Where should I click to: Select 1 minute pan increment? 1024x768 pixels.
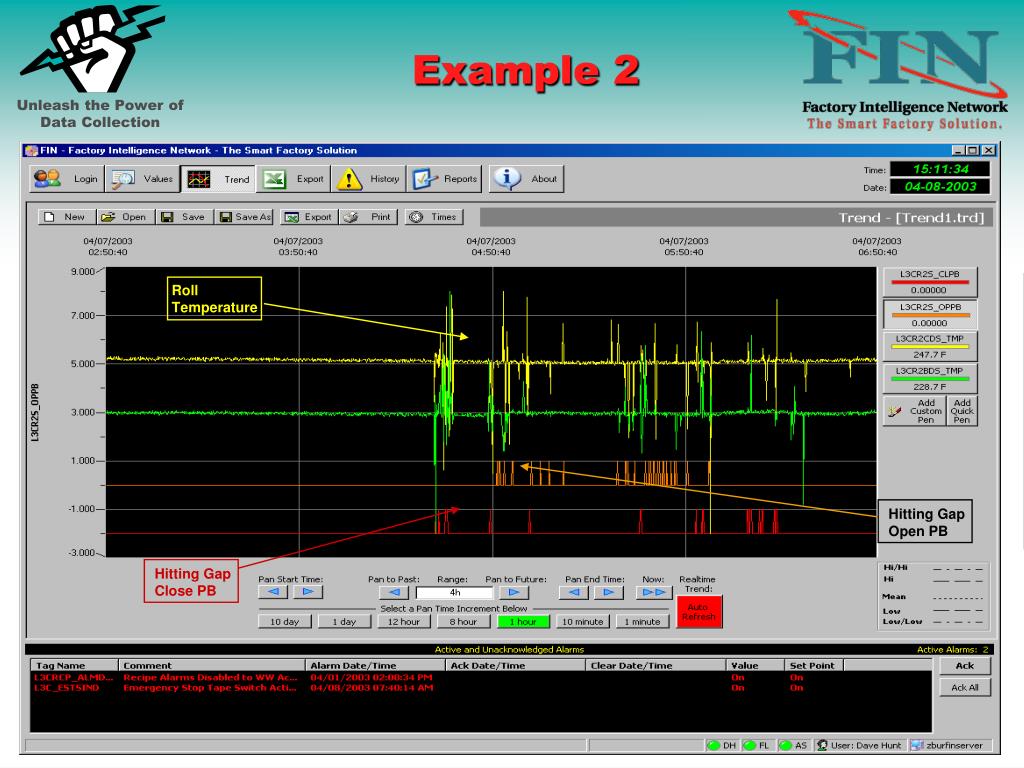643,622
